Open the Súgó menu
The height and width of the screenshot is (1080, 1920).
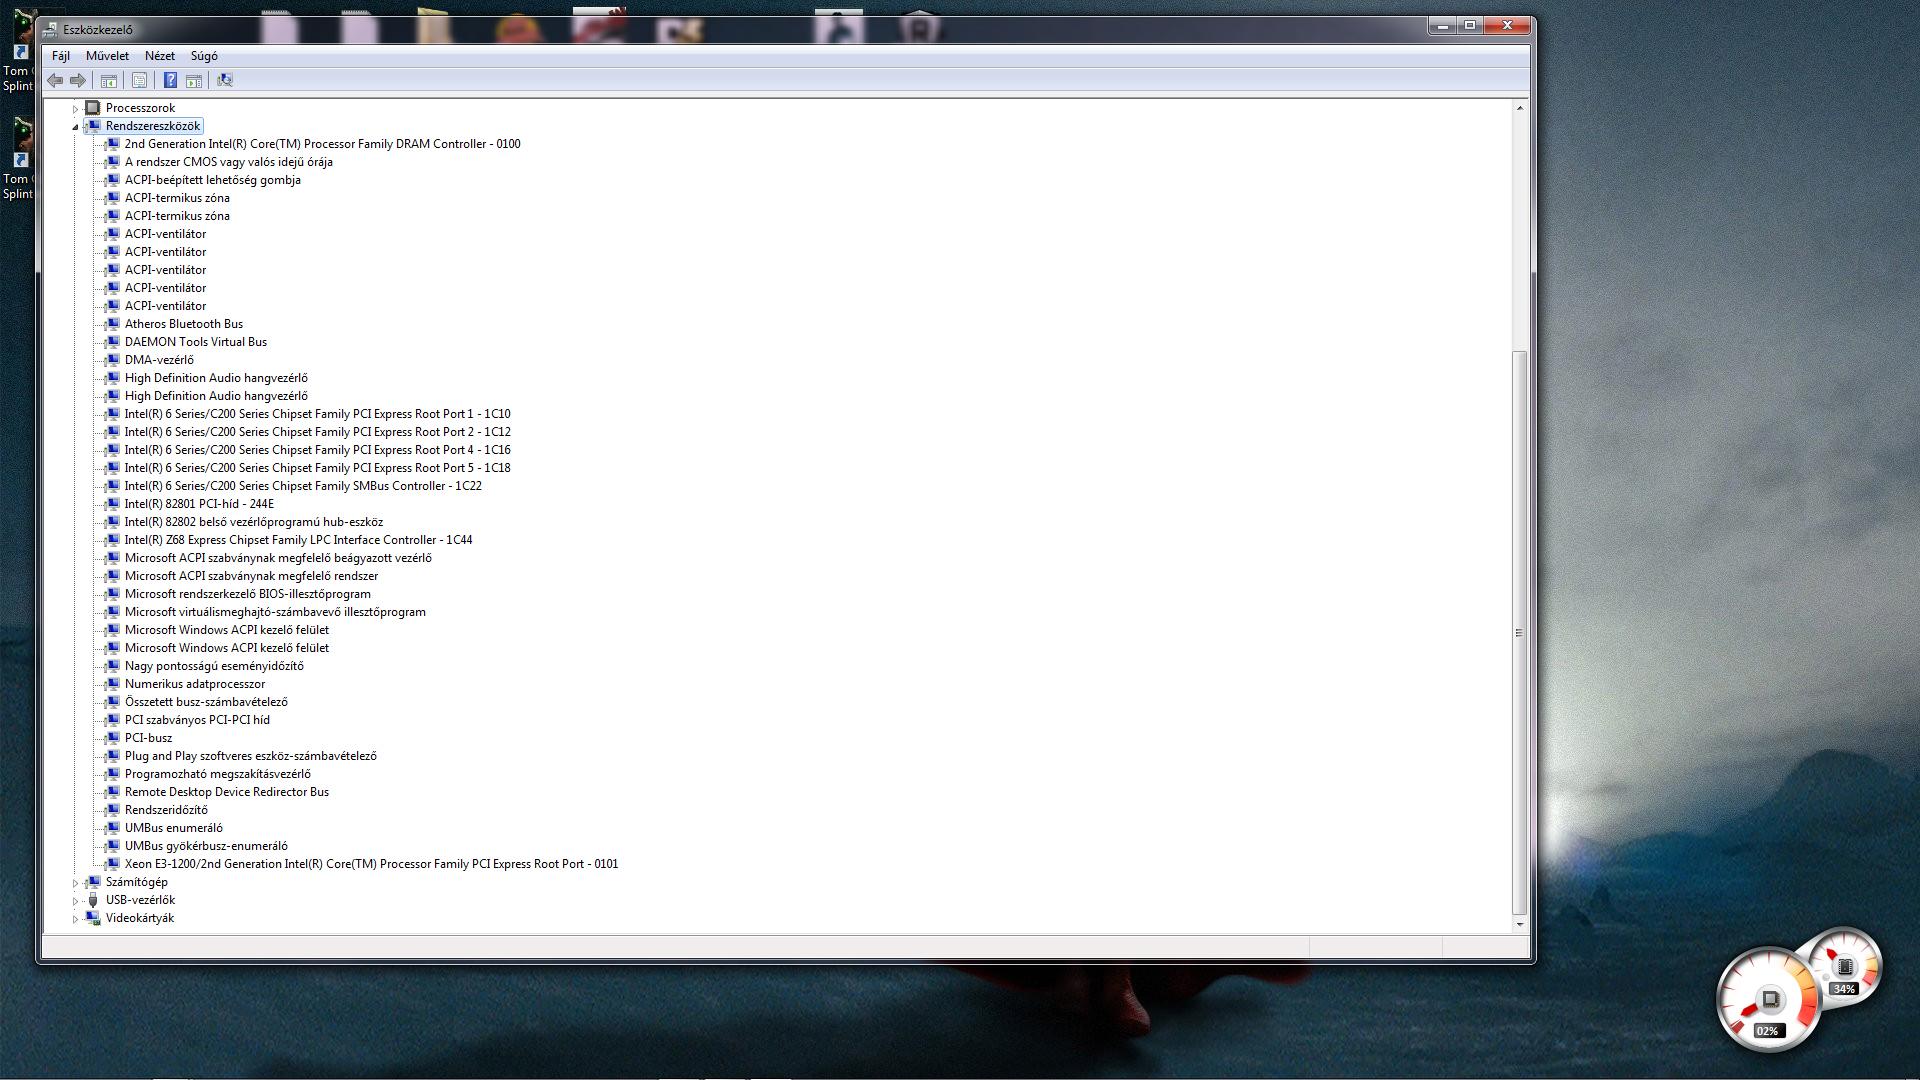point(204,56)
